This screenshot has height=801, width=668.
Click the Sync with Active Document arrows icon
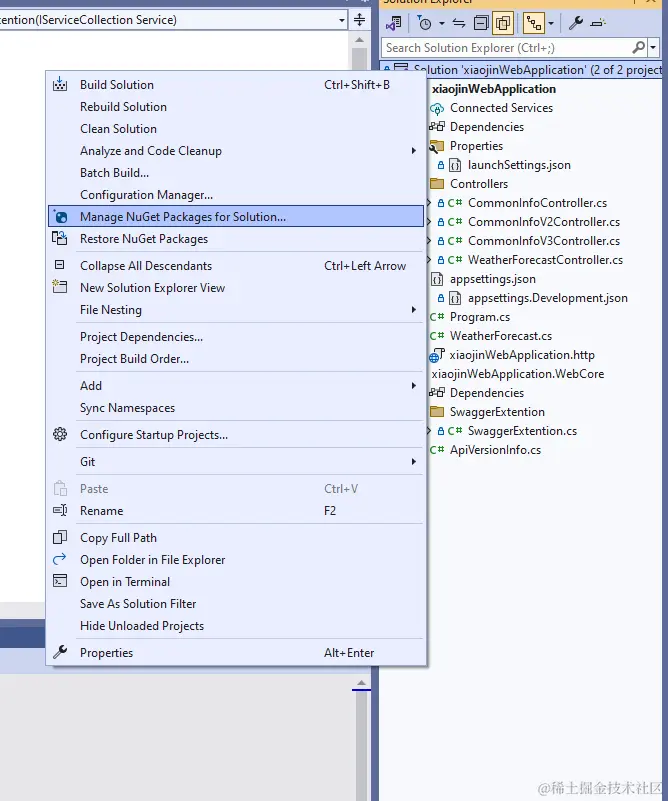click(x=459, y=23)
